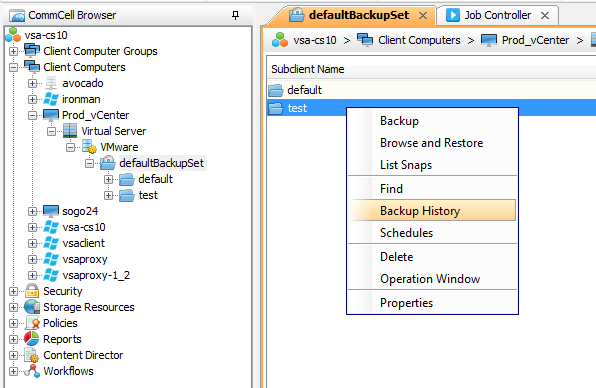Image resolution: width=596 pixels, height=388 pixels.
Task: Expand the avocado client node
Action: point(33,83)
